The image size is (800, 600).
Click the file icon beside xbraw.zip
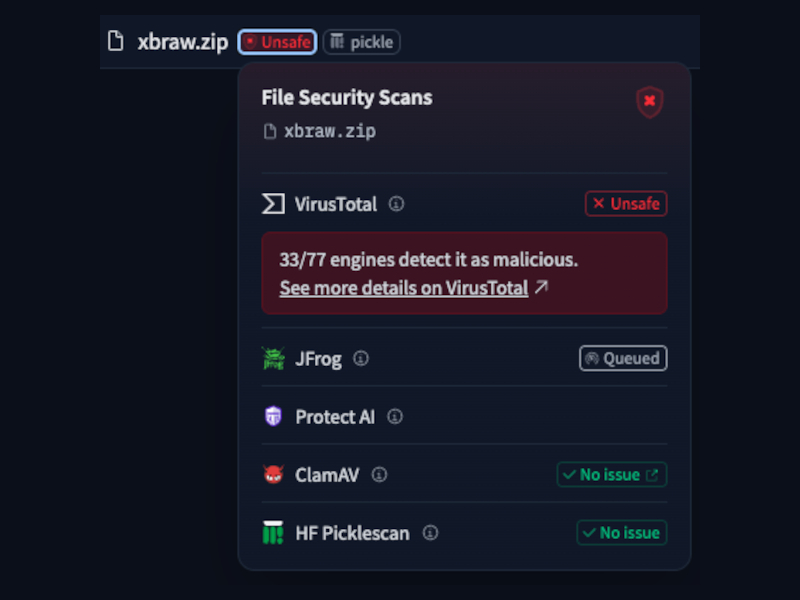(117, 42)
